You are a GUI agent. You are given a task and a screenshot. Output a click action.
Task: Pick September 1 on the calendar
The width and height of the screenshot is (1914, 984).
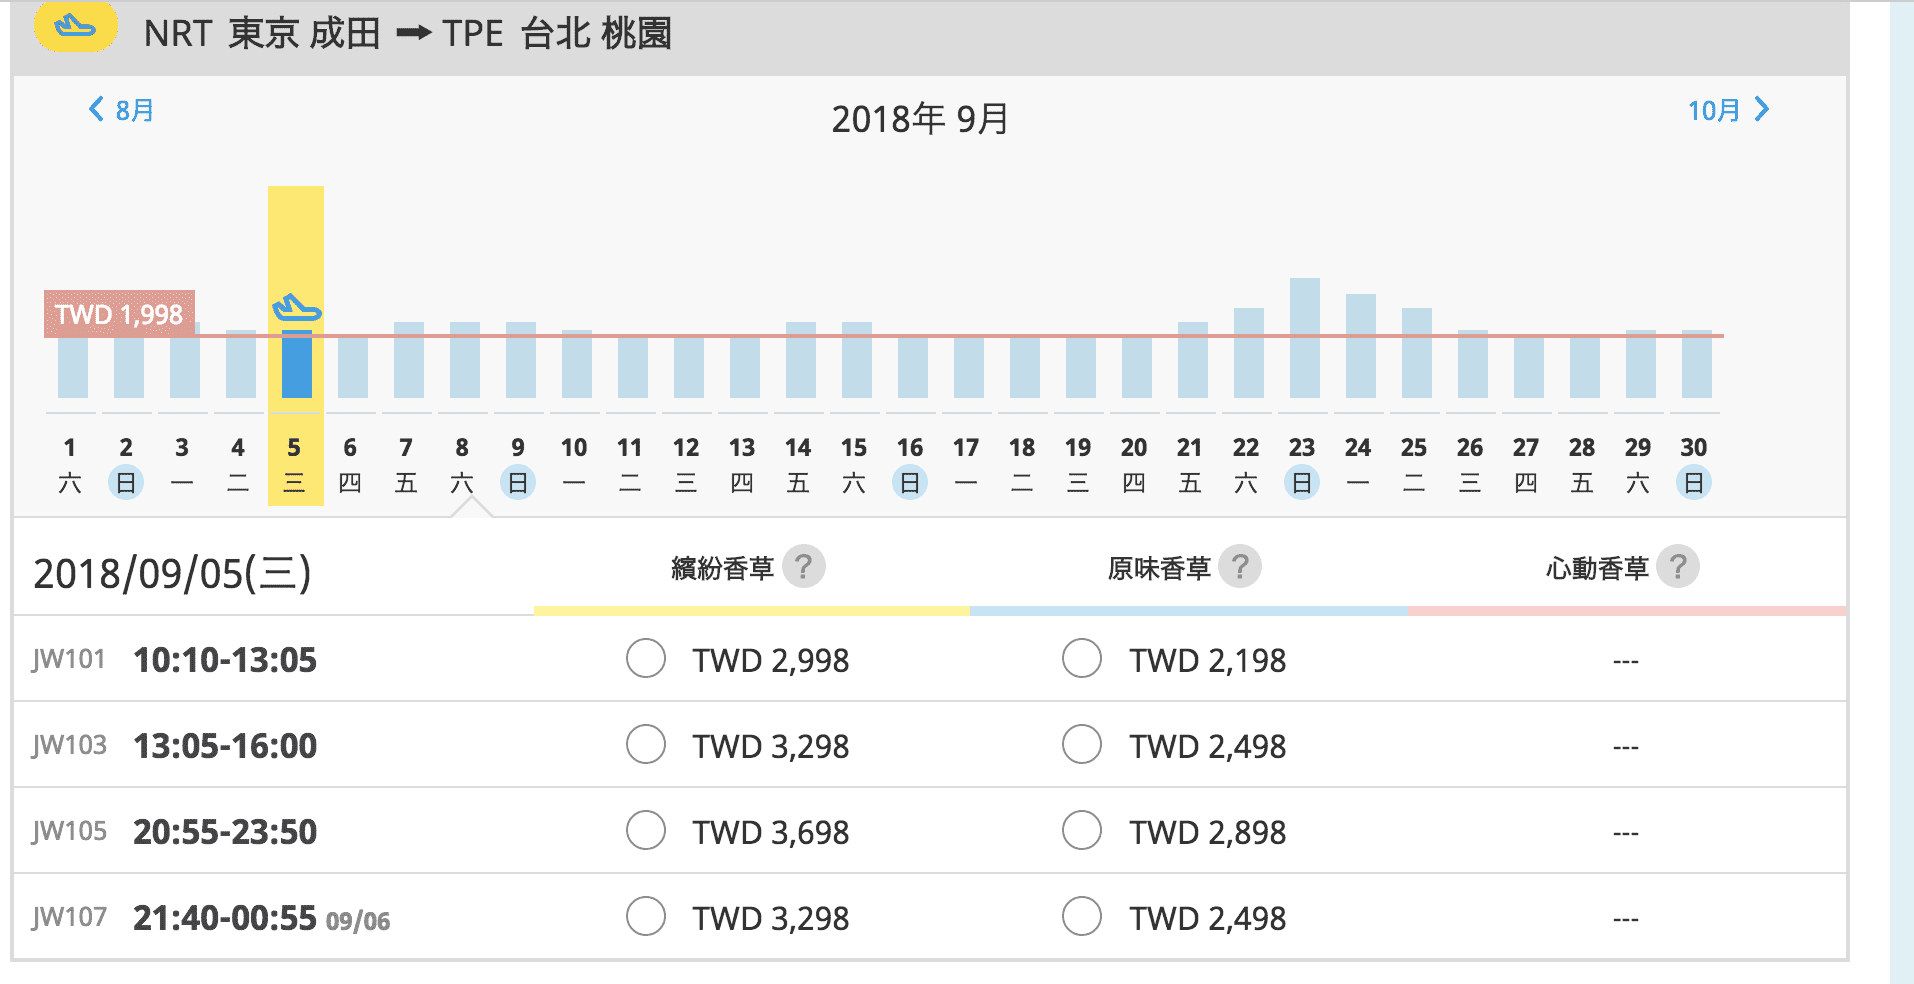pyautogui.click(x=70, y=465)
